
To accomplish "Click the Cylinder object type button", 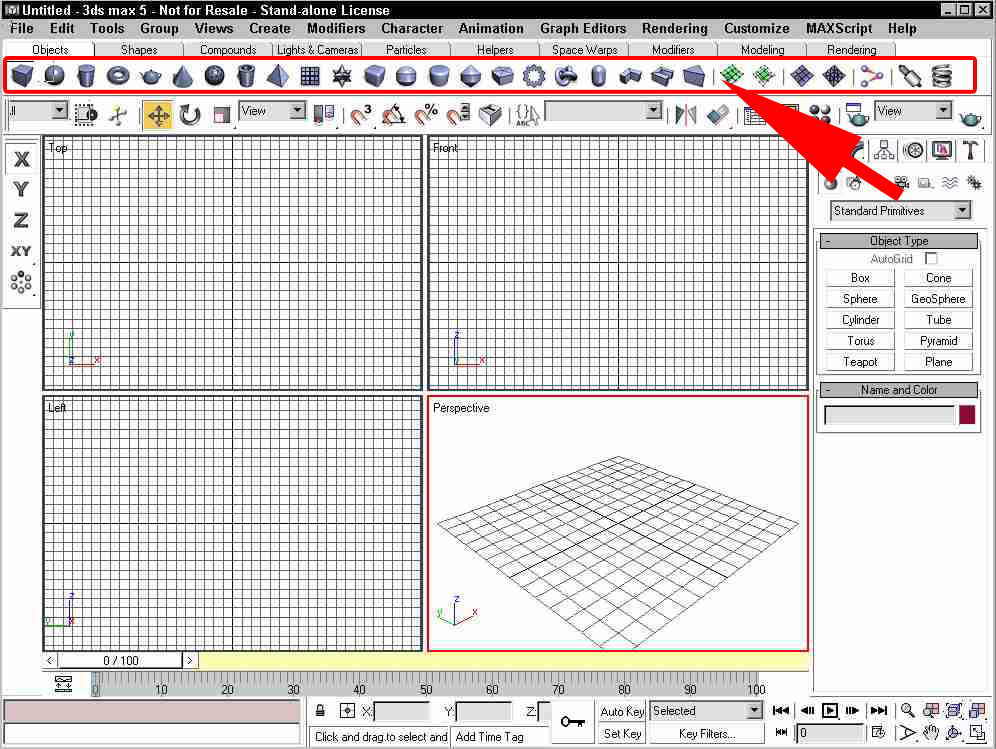I will (x=860, y=320).
